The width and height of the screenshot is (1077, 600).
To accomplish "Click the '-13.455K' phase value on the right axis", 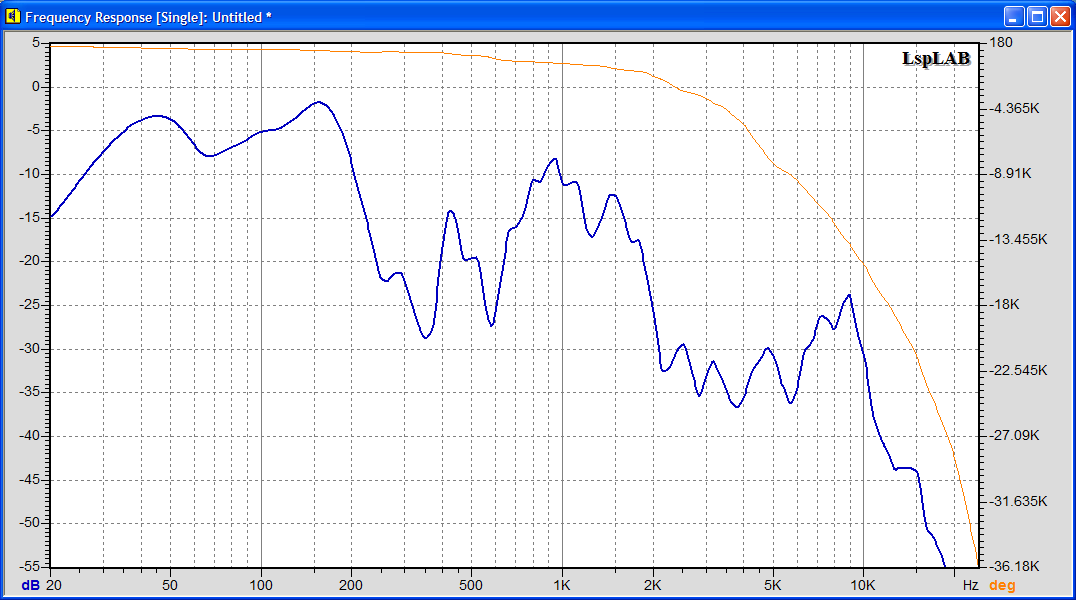I will pyautogui.click(x=1018, y=240).
